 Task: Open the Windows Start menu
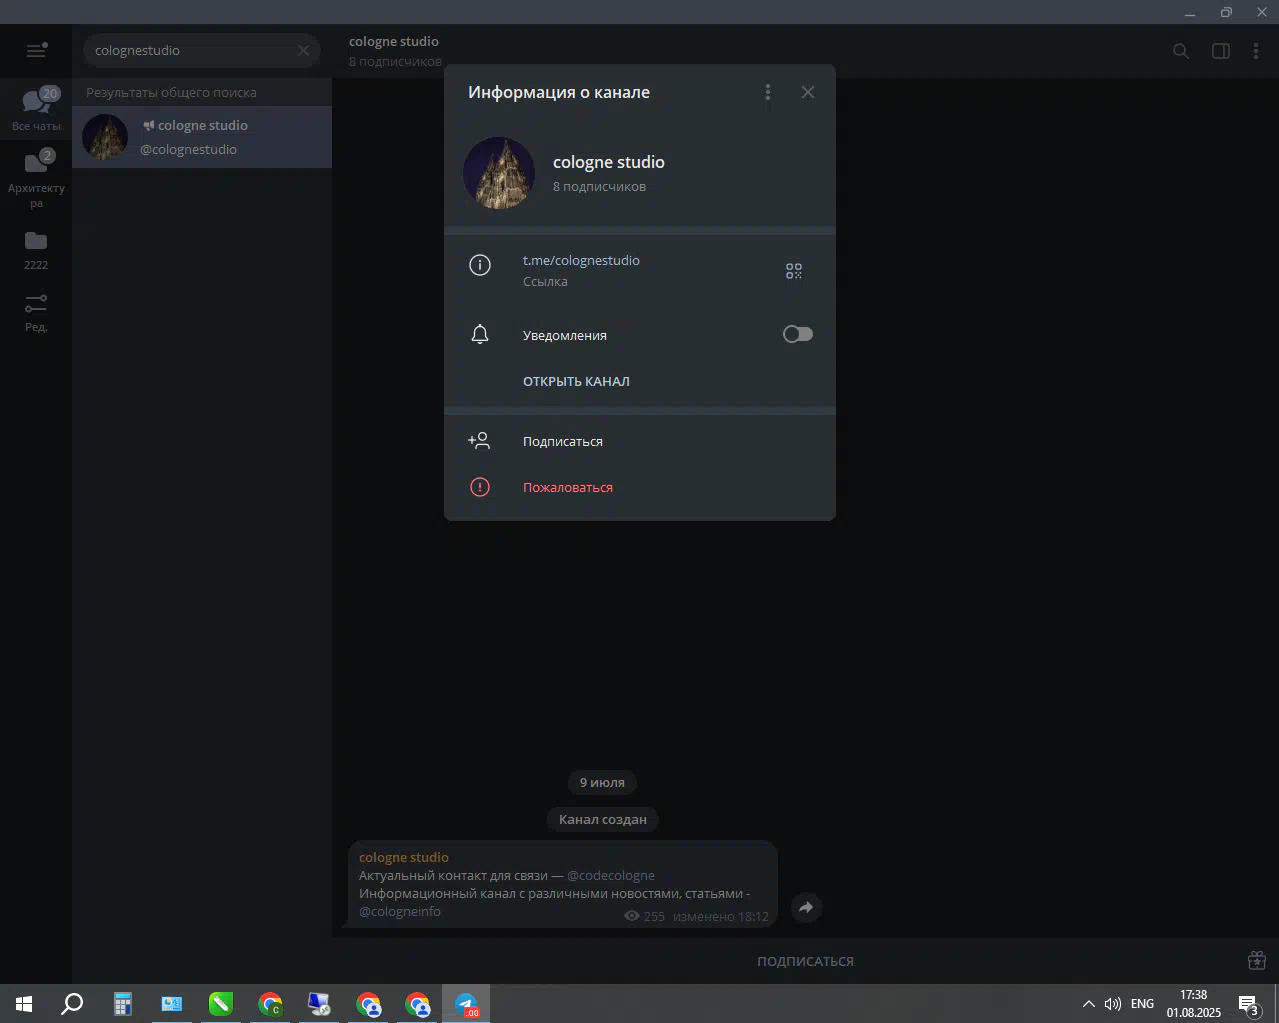pos(24,1004)
